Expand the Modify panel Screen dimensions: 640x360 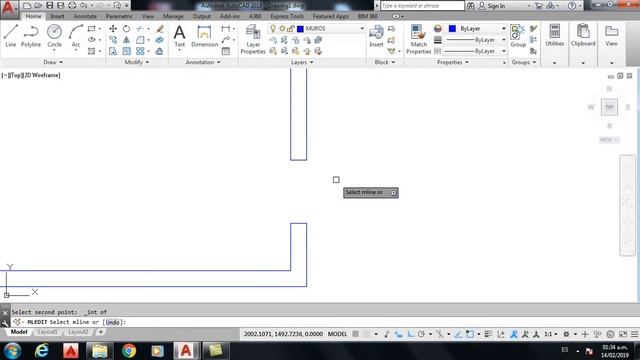137,62
